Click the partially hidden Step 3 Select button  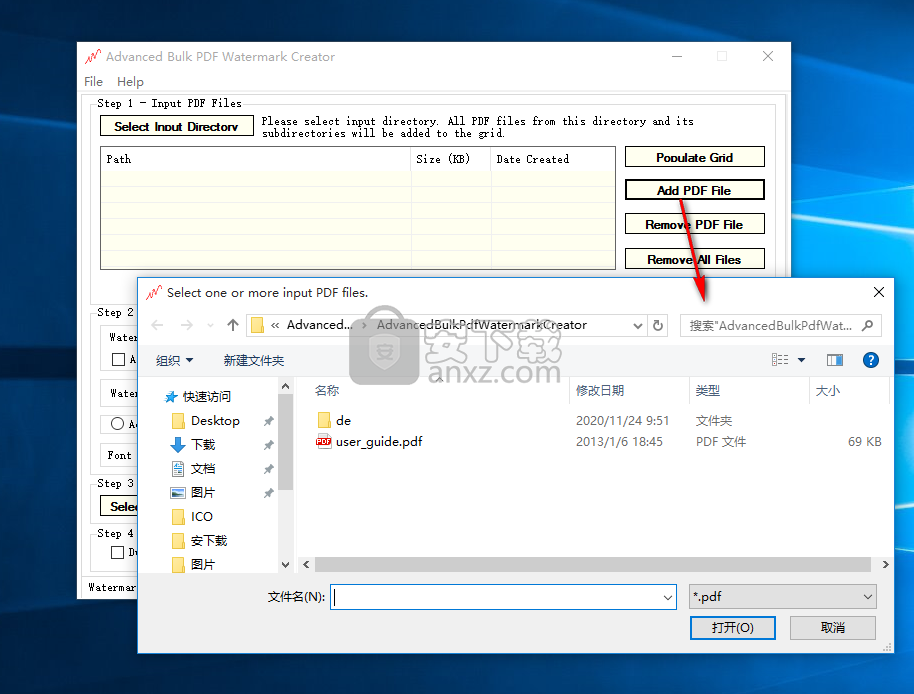click(x=120, y=506)
